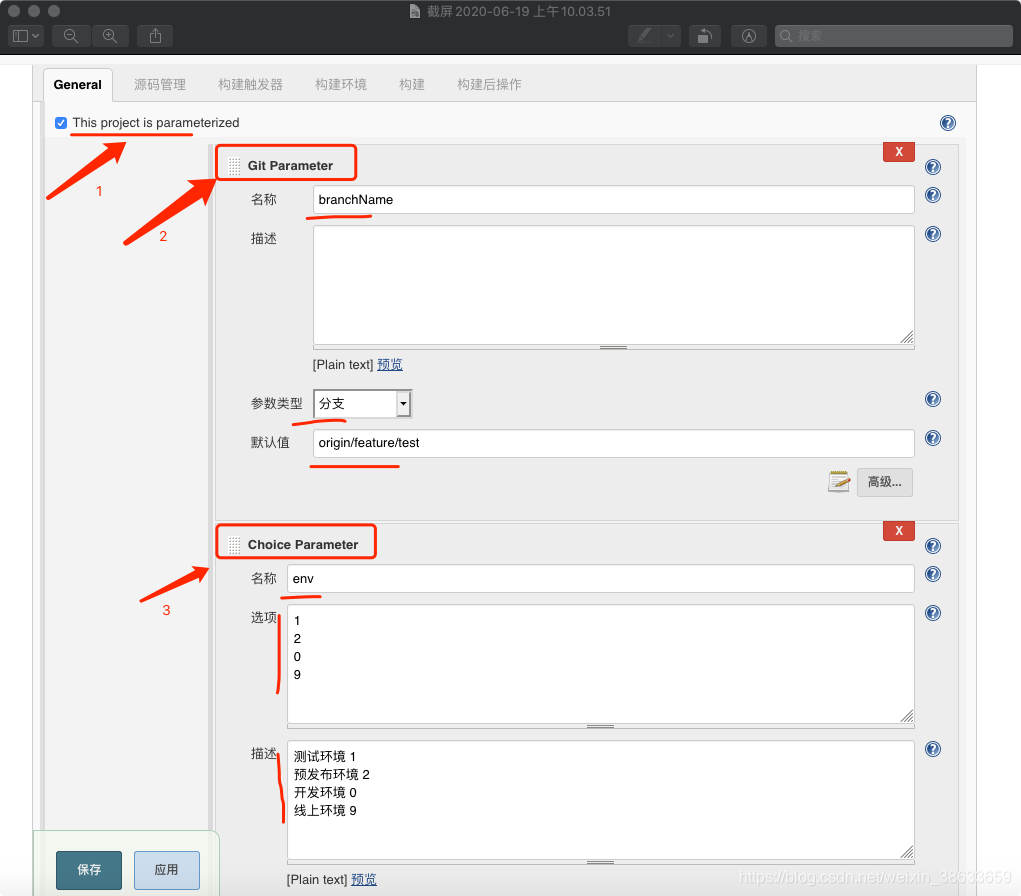Screen dimensions: 1021x896
Task: Open help for parameterized project option
Action: pos(947,123)
